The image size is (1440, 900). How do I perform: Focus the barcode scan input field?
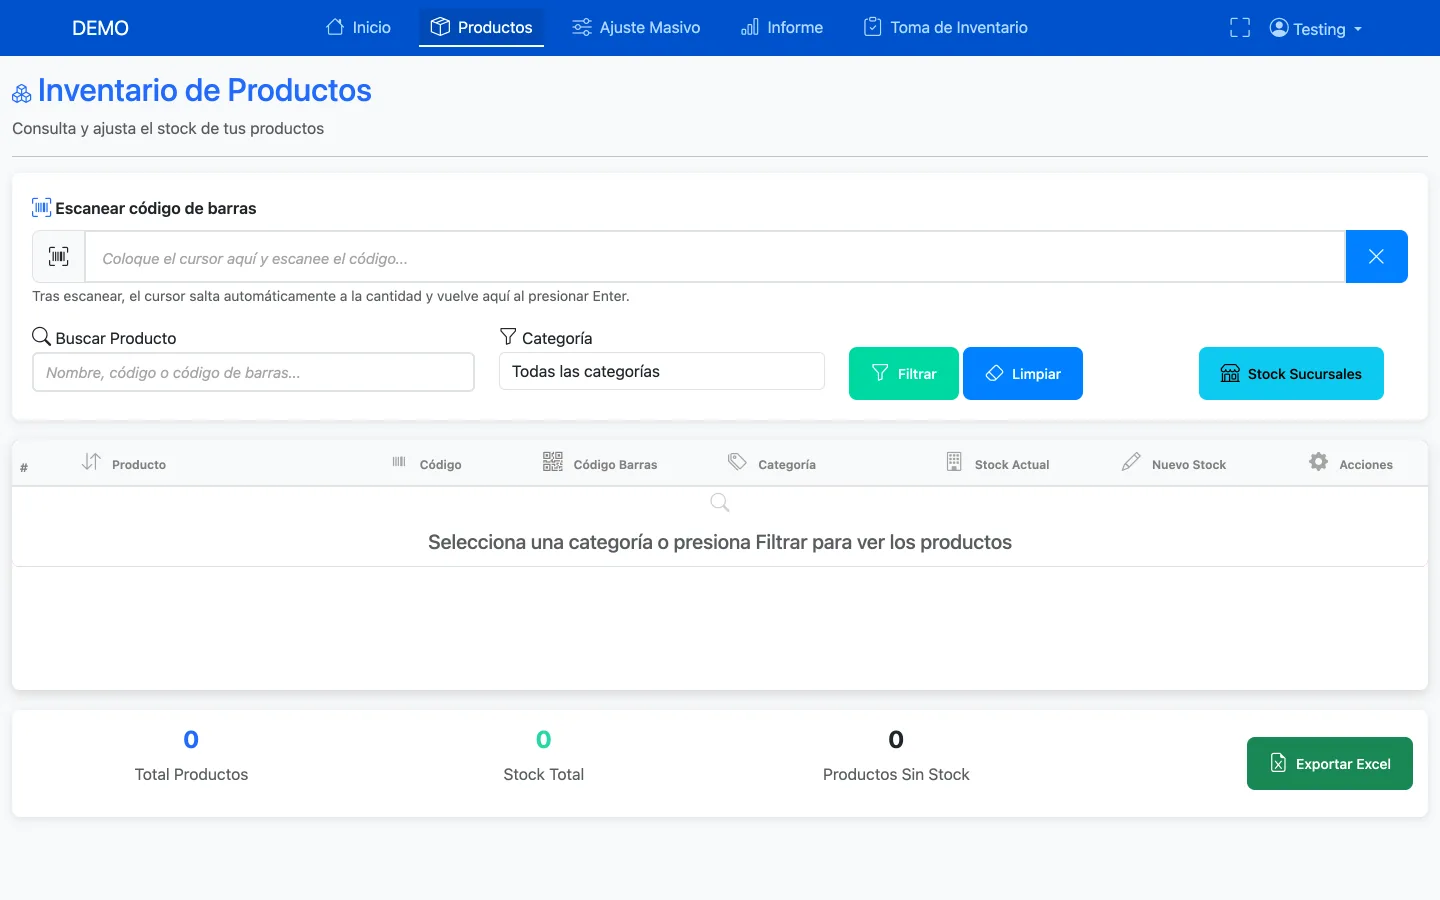tap(715, 257)
